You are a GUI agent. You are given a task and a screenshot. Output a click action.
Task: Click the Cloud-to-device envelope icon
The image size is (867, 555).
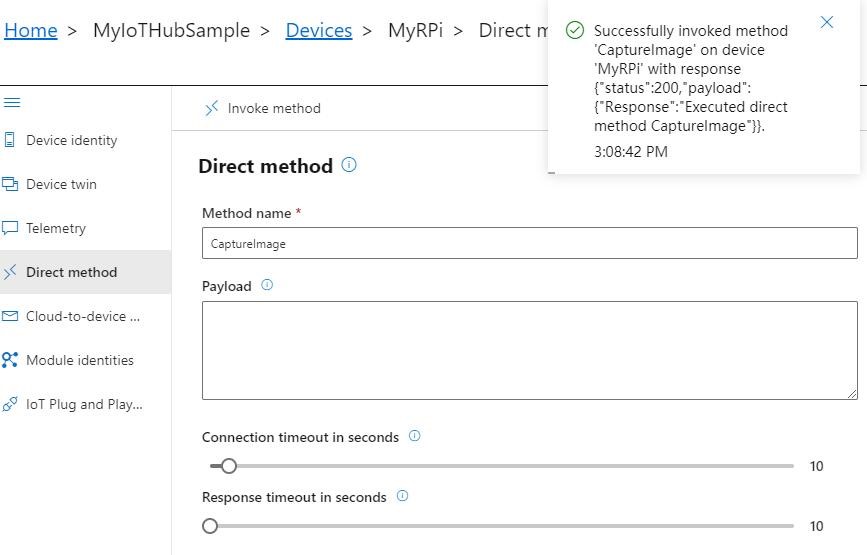tap(10, 316)
